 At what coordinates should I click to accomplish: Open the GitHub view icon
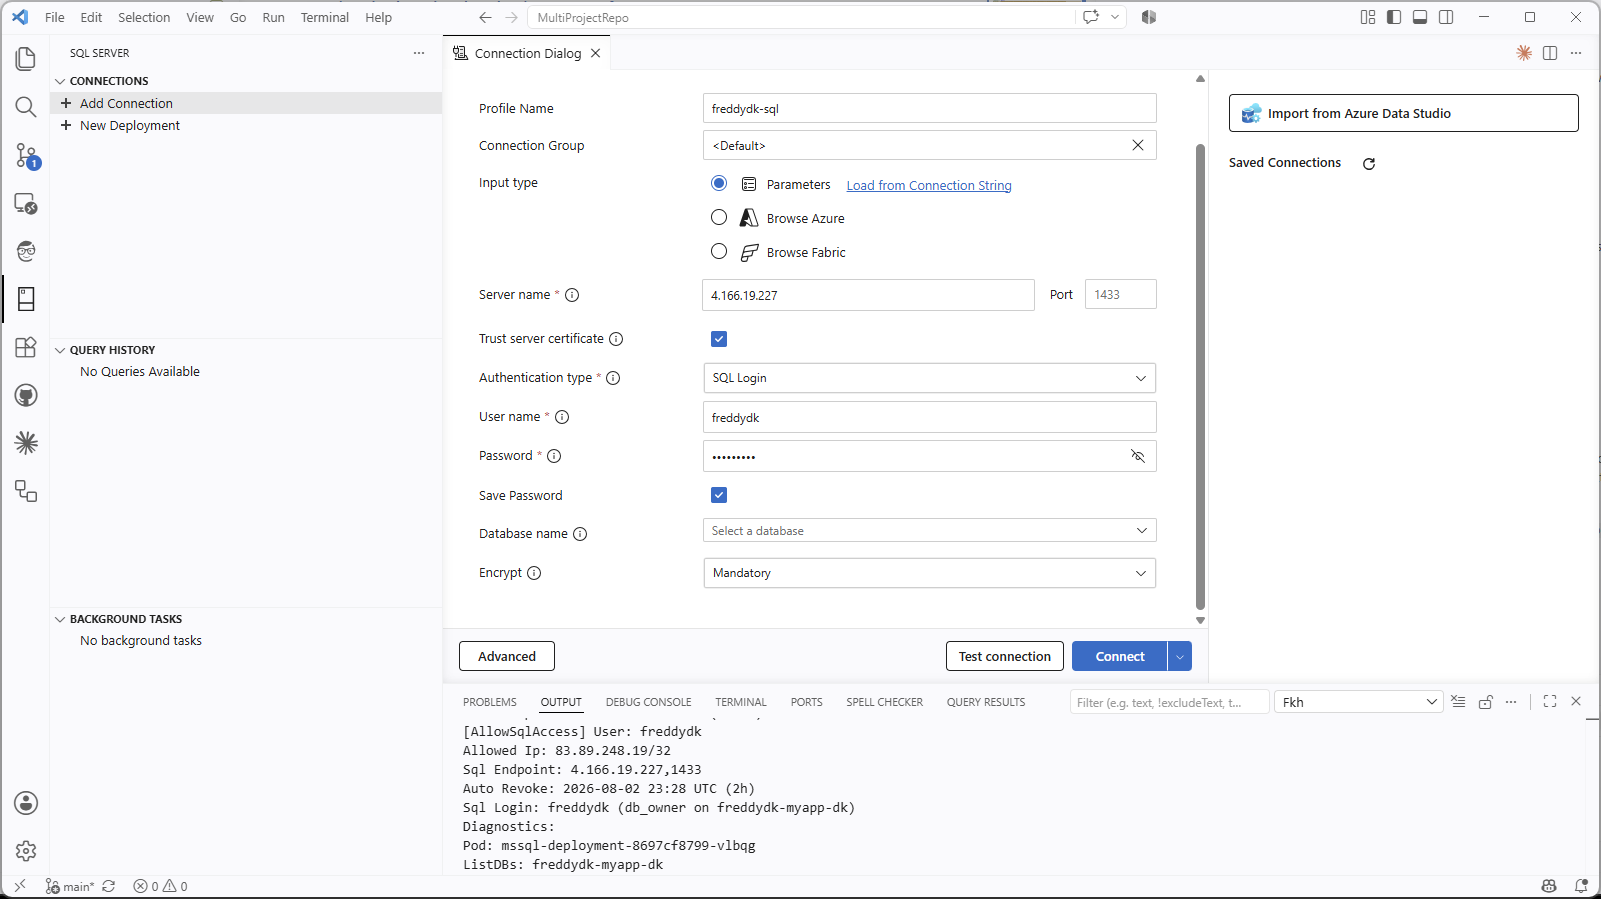[26, 395]
